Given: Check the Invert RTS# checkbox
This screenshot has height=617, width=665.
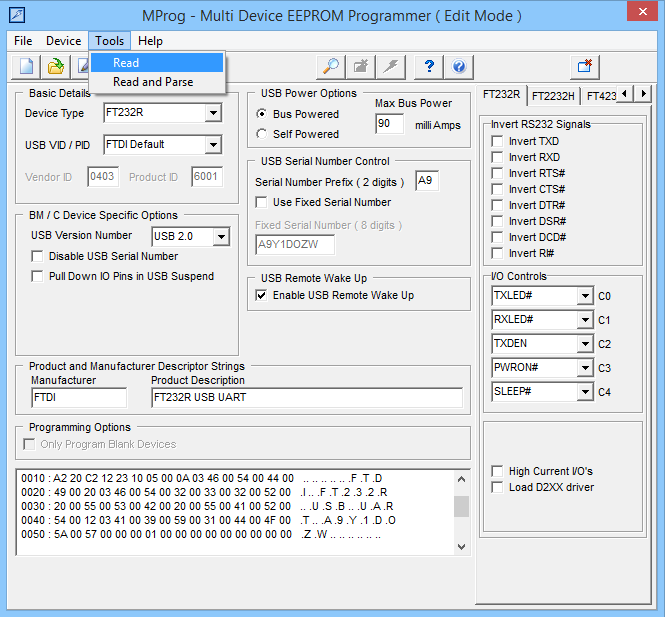Looking at the screenshot, I should click(x=497, y=173).
